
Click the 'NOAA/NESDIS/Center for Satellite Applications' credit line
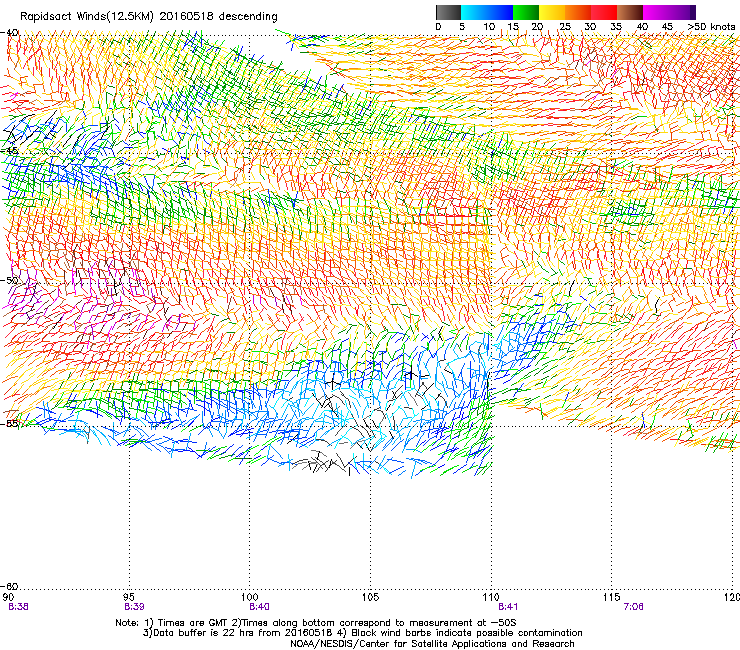[x=432, y=644]
